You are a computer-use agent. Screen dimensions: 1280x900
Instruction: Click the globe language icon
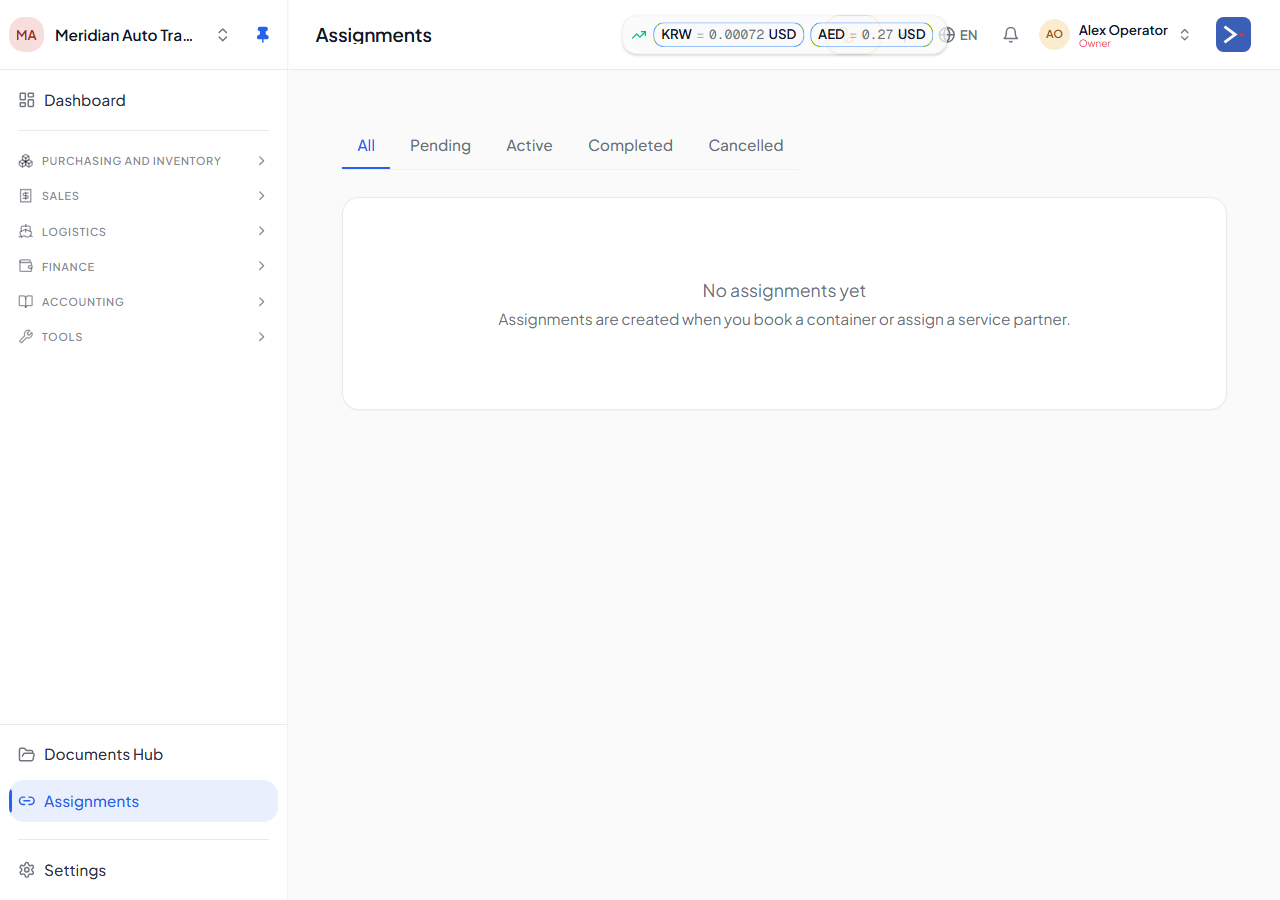coord(947,35)
